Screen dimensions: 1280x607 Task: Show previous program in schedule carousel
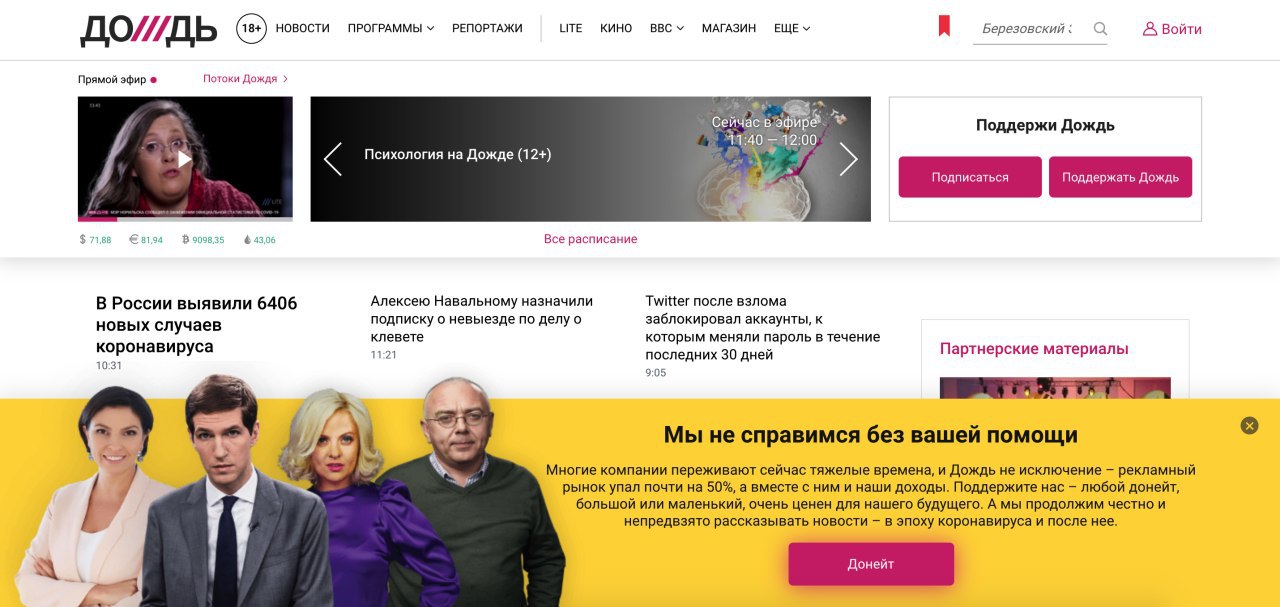[333, 159]
